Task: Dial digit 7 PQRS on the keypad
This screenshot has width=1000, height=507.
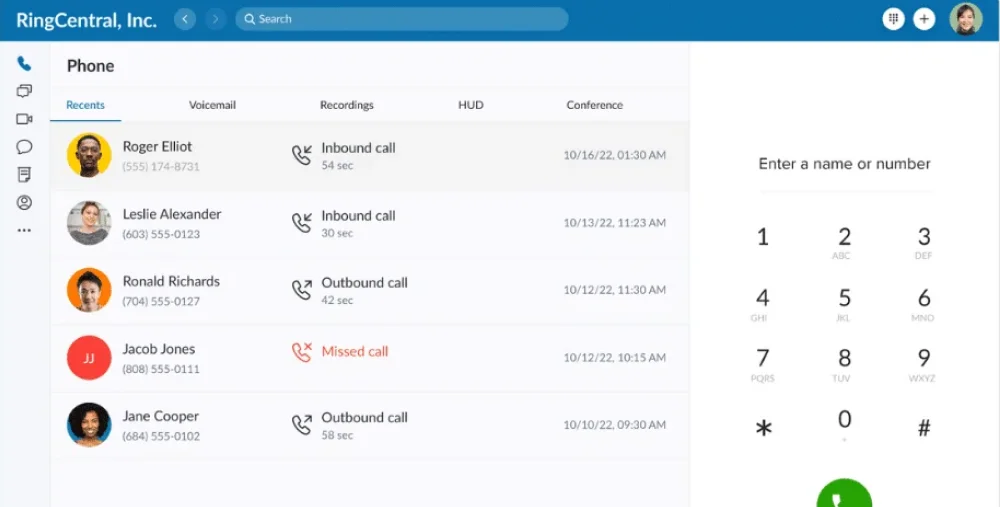Action: (763, 364)
